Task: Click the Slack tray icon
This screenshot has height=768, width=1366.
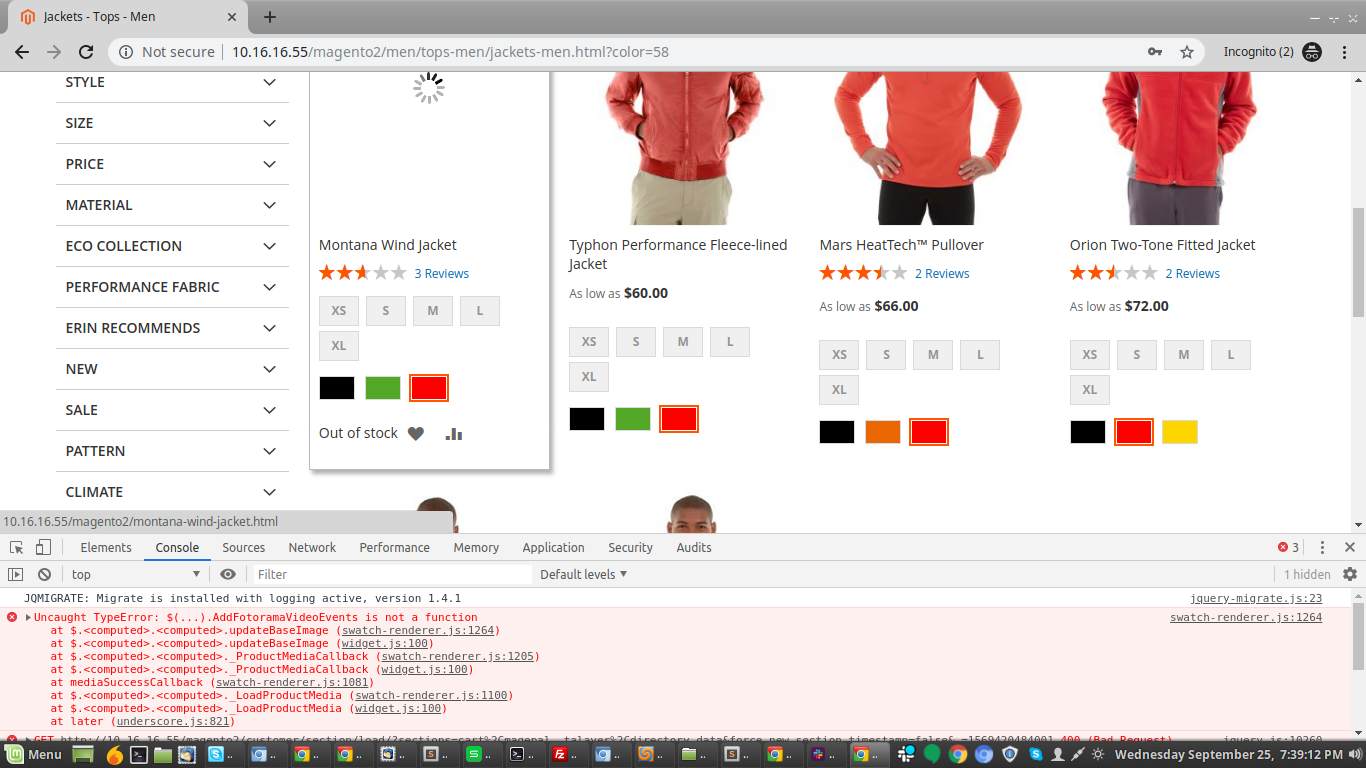Action: coord(906,754)
